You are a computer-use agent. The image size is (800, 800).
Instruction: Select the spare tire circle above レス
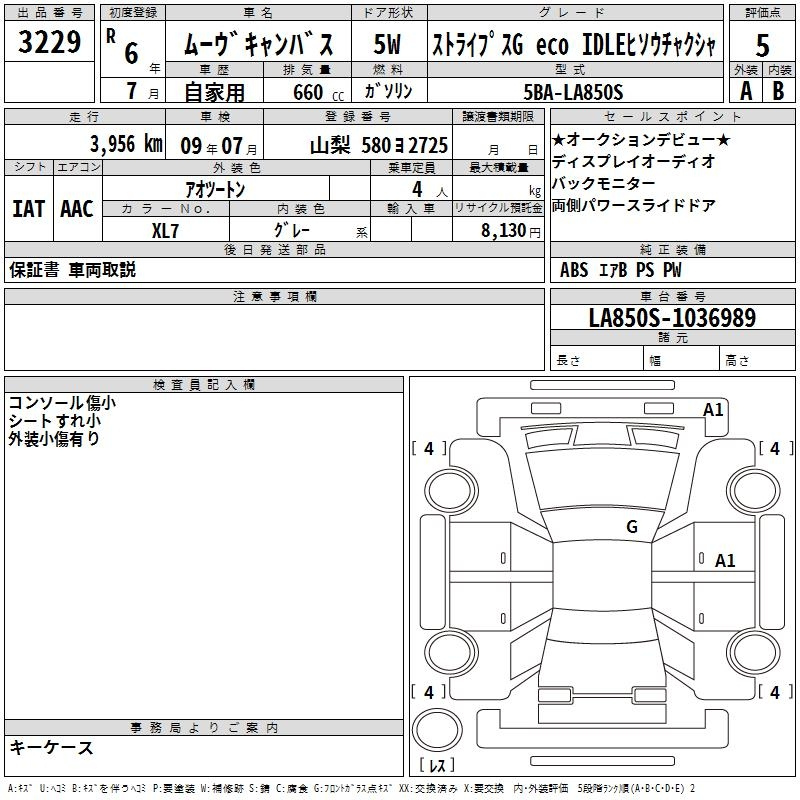(x=437, y=729)
